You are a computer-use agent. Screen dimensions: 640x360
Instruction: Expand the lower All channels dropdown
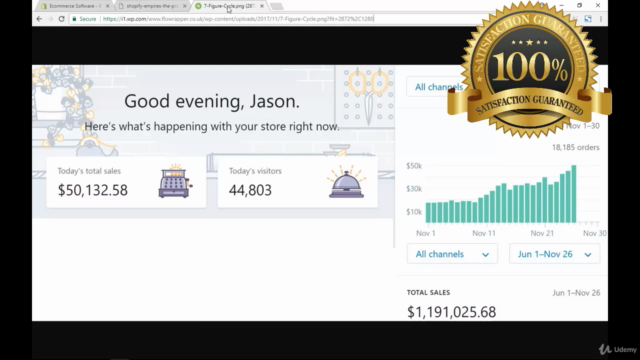[452, 254]
